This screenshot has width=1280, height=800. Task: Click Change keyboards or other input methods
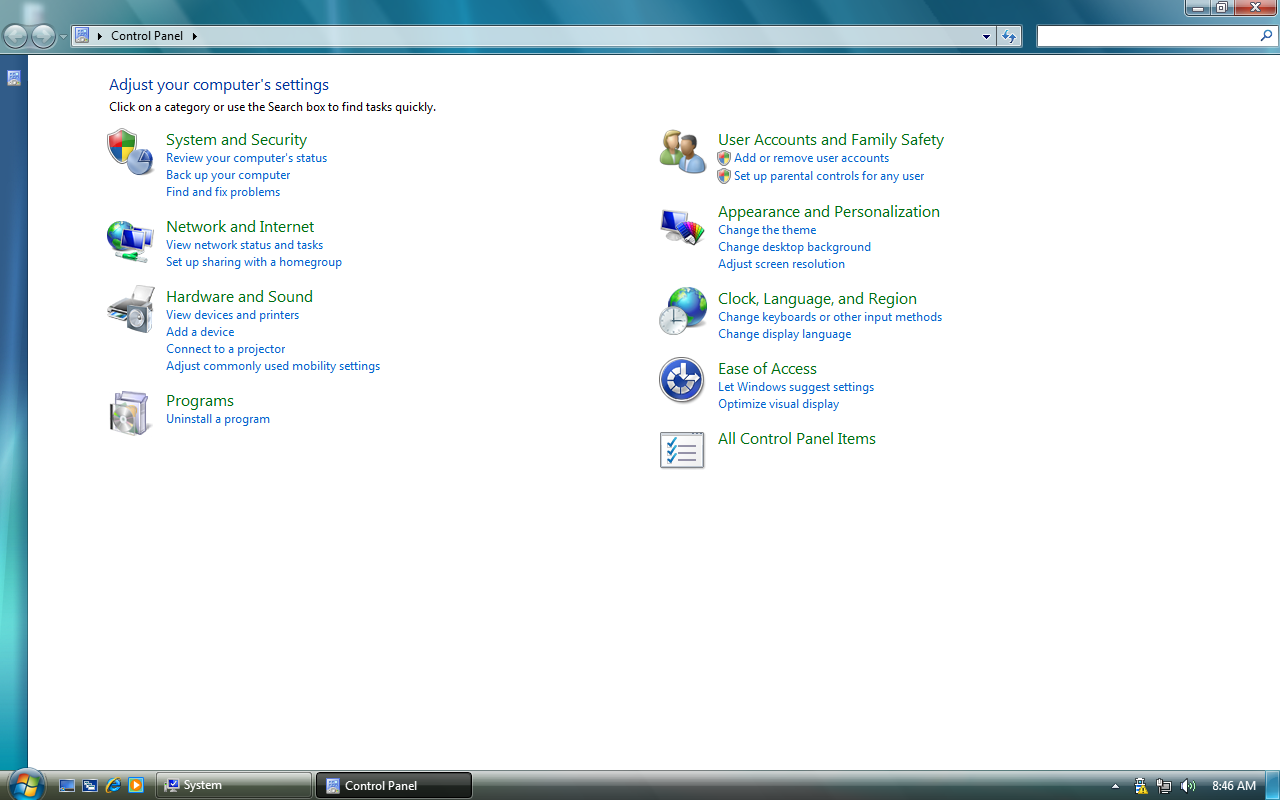(830, 317)
